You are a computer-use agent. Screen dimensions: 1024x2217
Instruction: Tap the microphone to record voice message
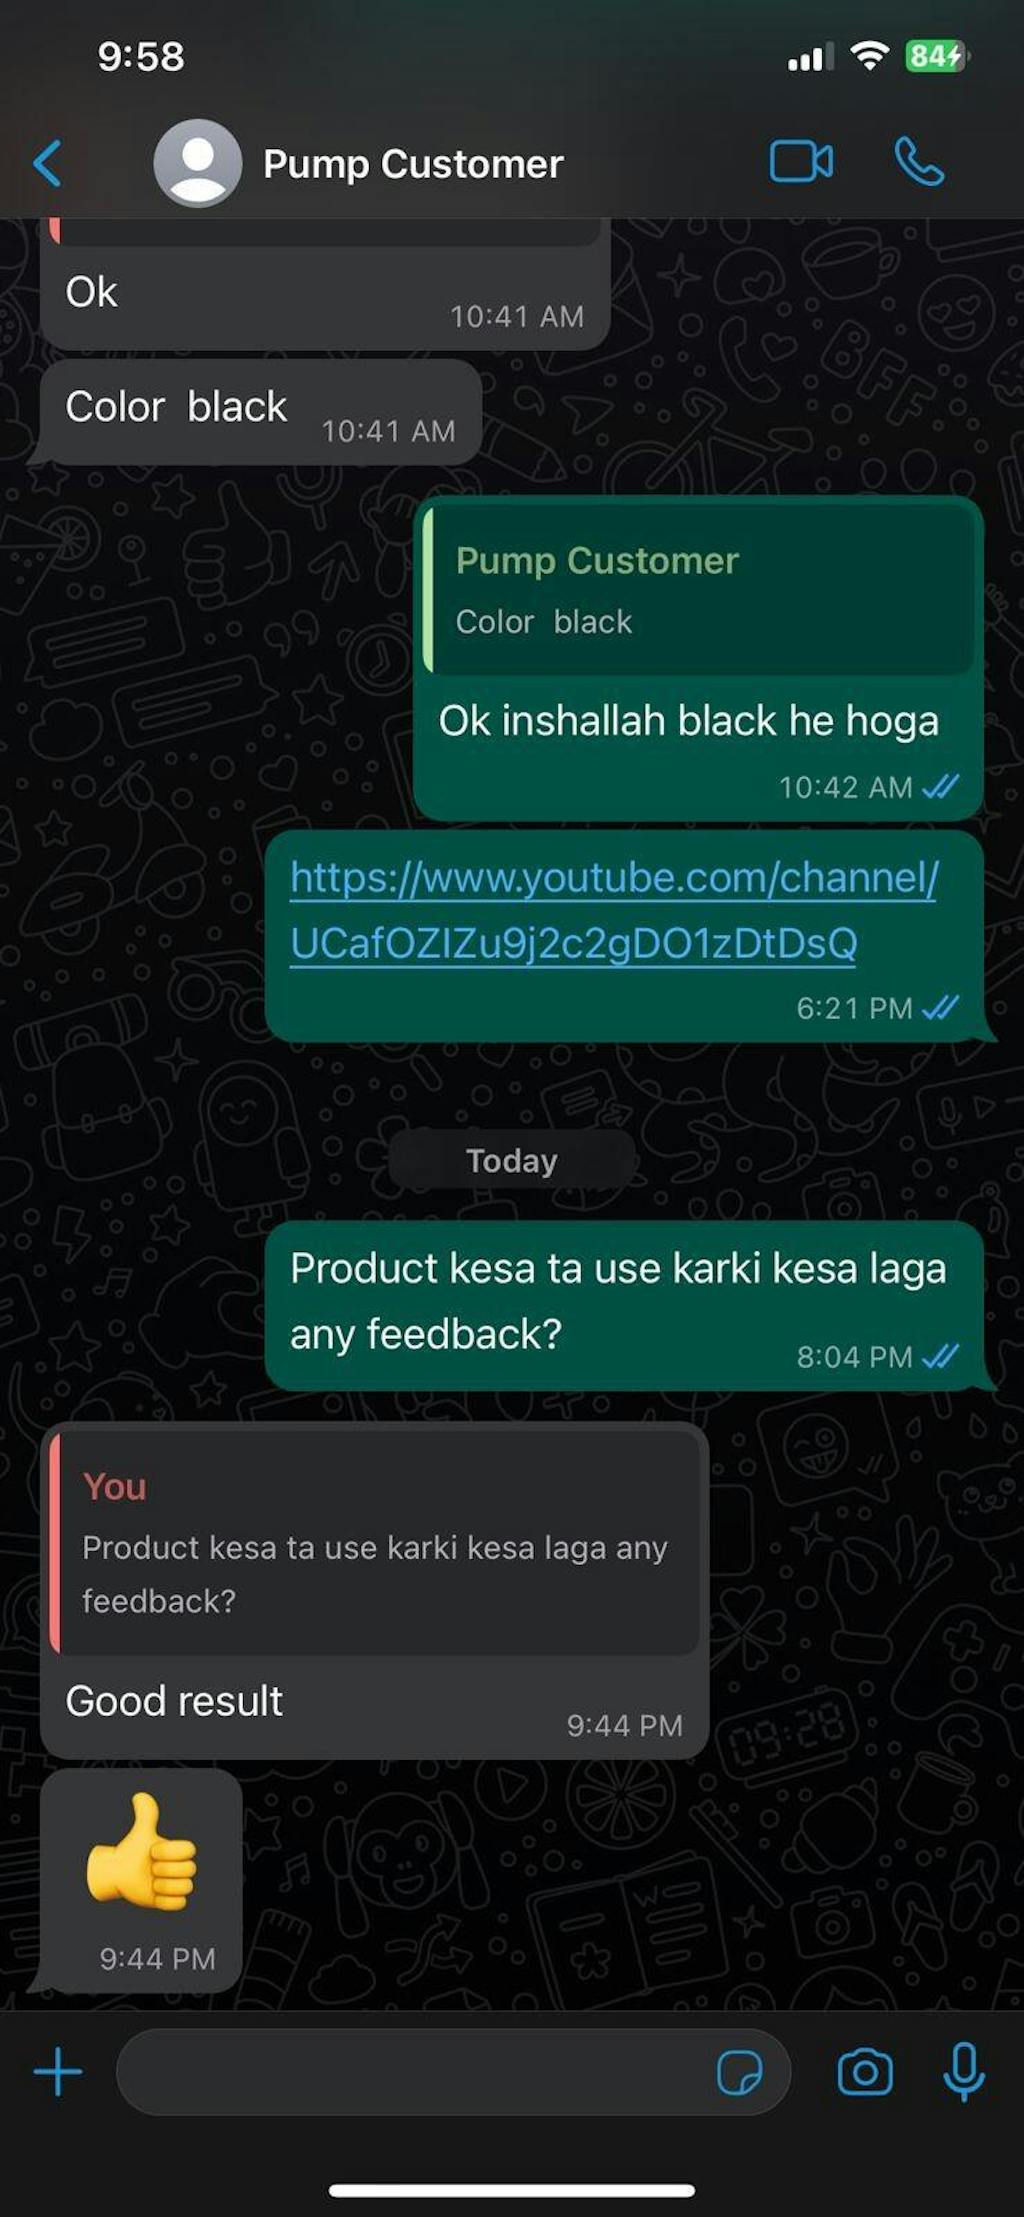click(964, 2072)
